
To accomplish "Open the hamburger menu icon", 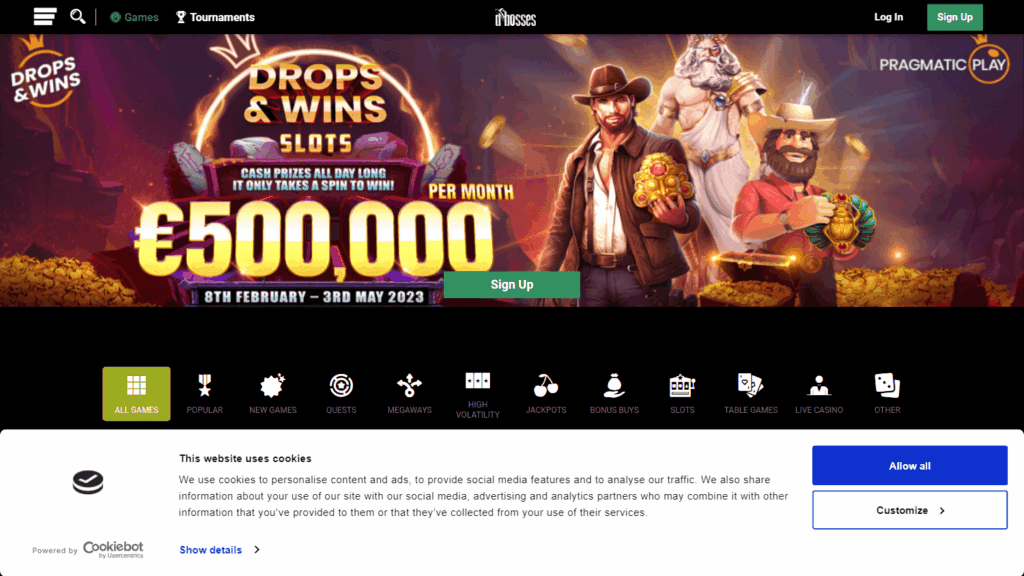I will (x=44, y=16).
